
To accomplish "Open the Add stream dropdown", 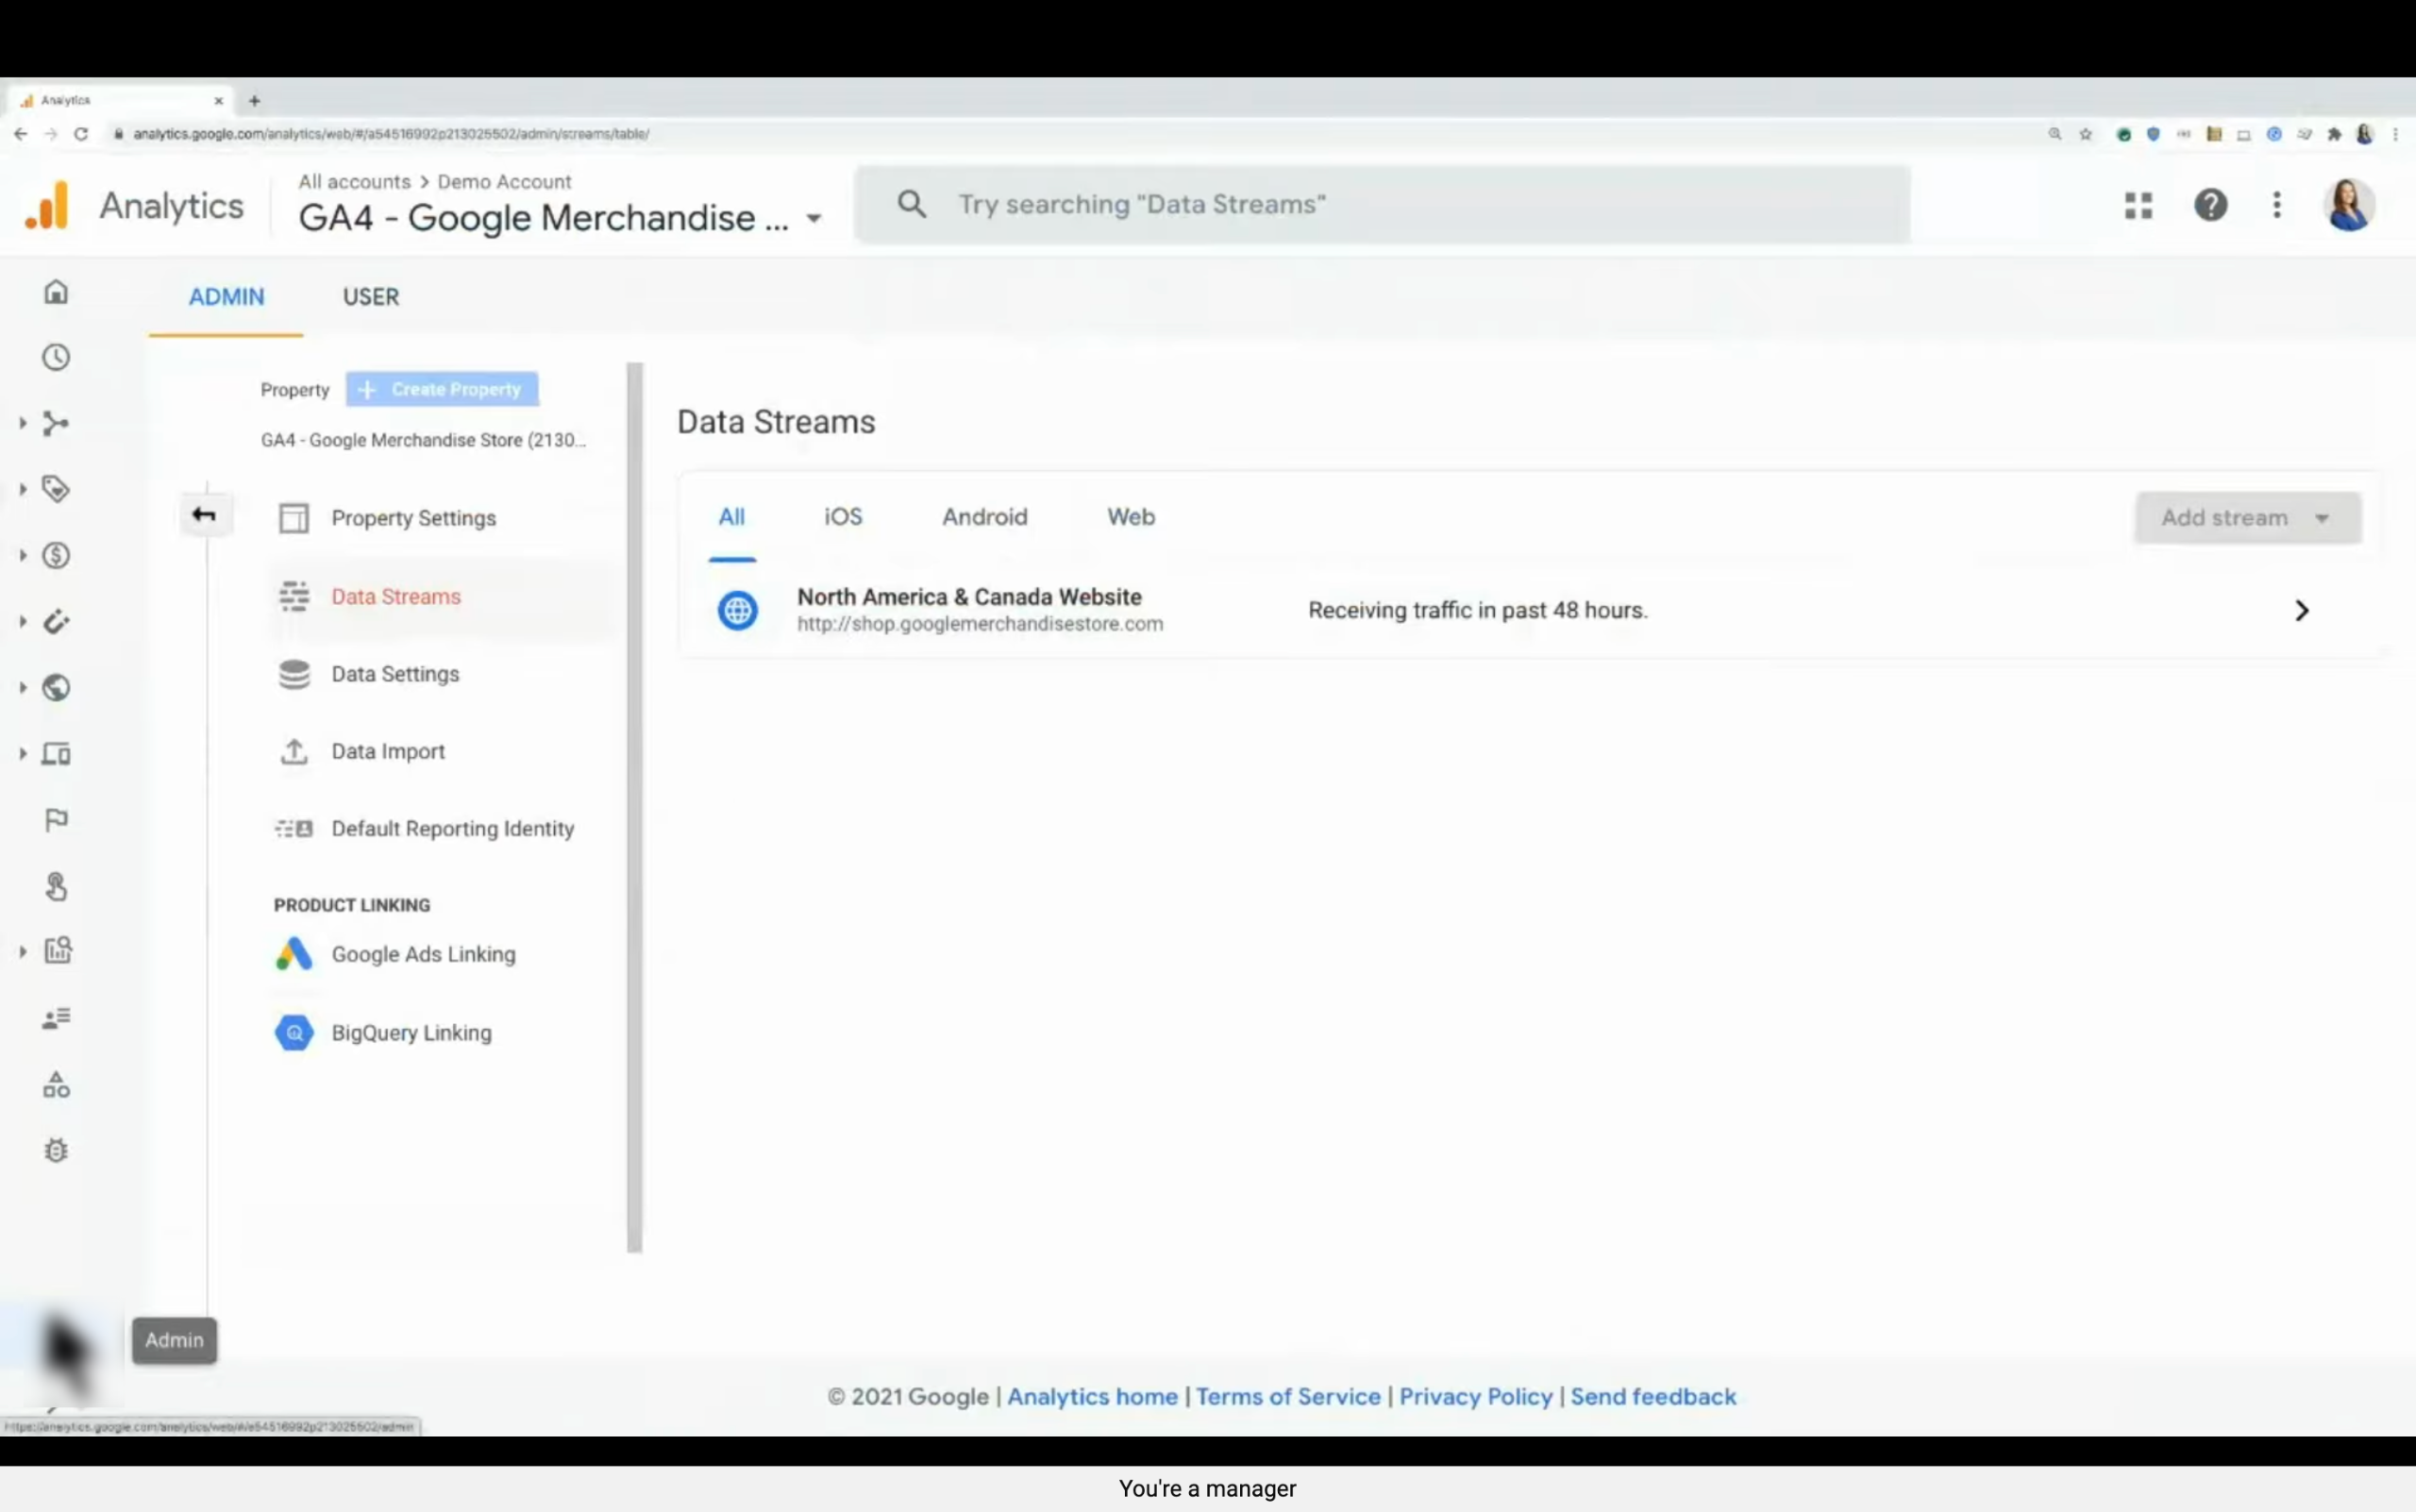I will pyautogui.click(x=2247, y=518).
